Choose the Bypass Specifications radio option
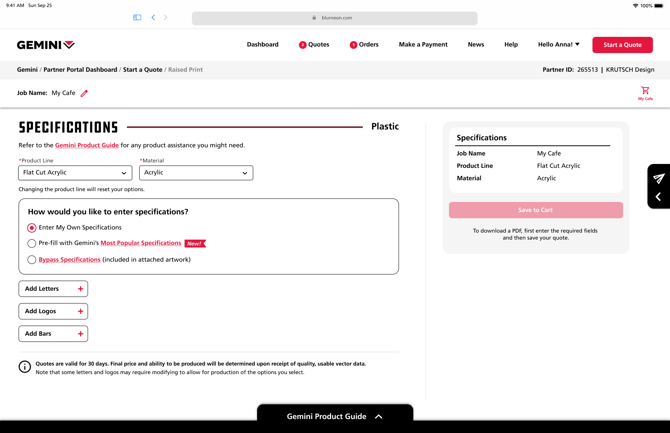The width and height of the screenshot is (670, 433). pyautogui.click(x=32, y=260)
